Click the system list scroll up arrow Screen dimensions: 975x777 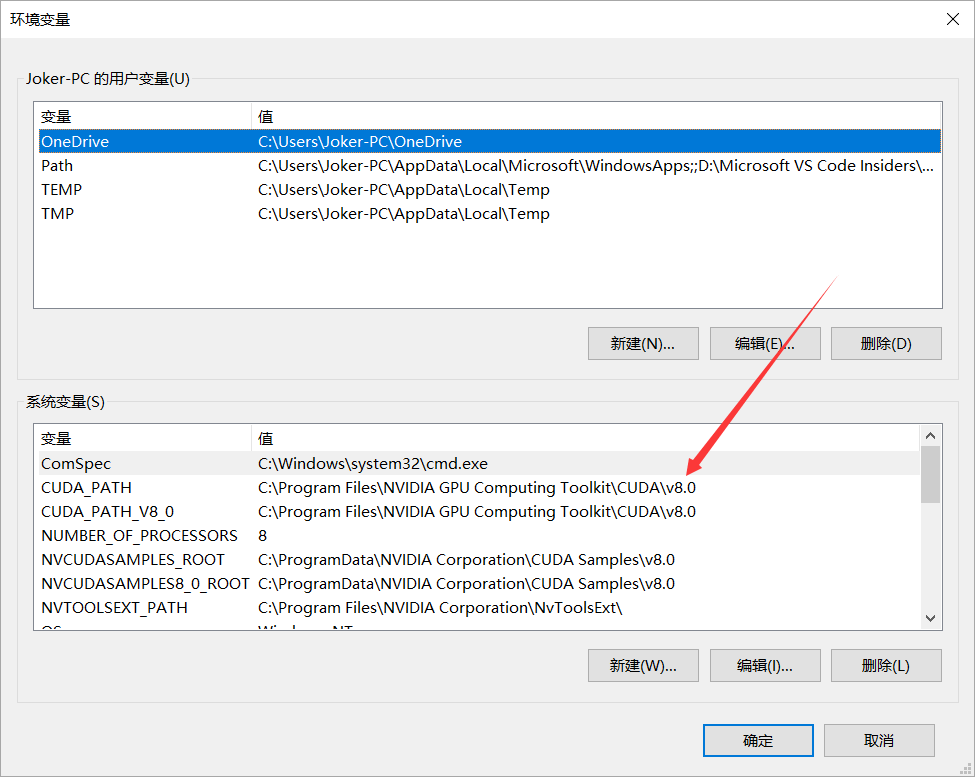[930, 436]
